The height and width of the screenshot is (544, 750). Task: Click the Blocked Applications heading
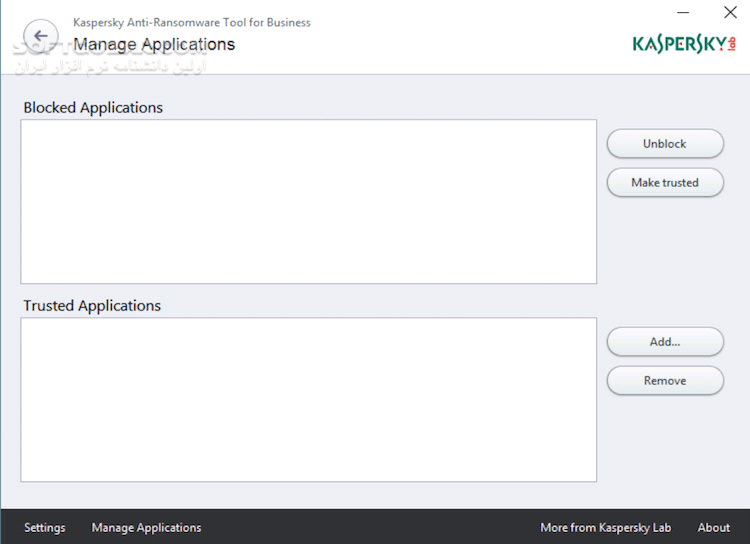coord(93,108)
